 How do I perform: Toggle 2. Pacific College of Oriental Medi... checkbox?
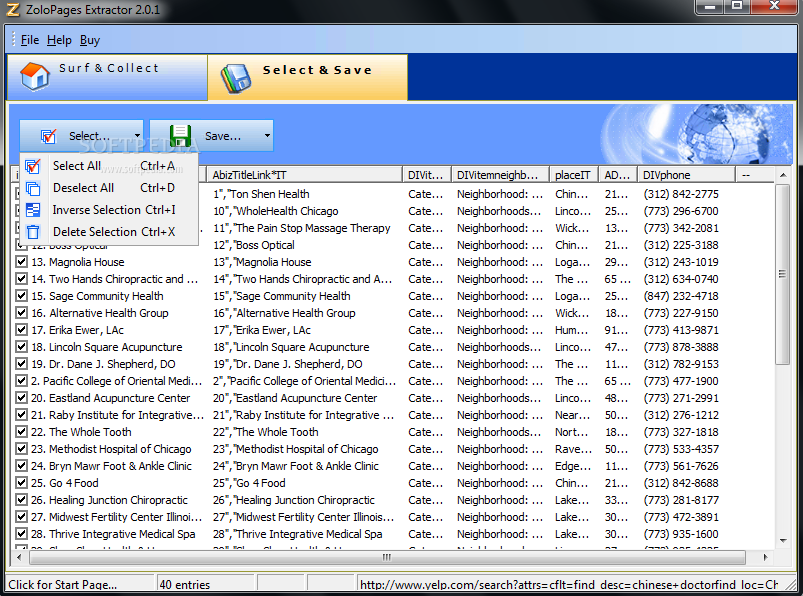pos(21,380)
